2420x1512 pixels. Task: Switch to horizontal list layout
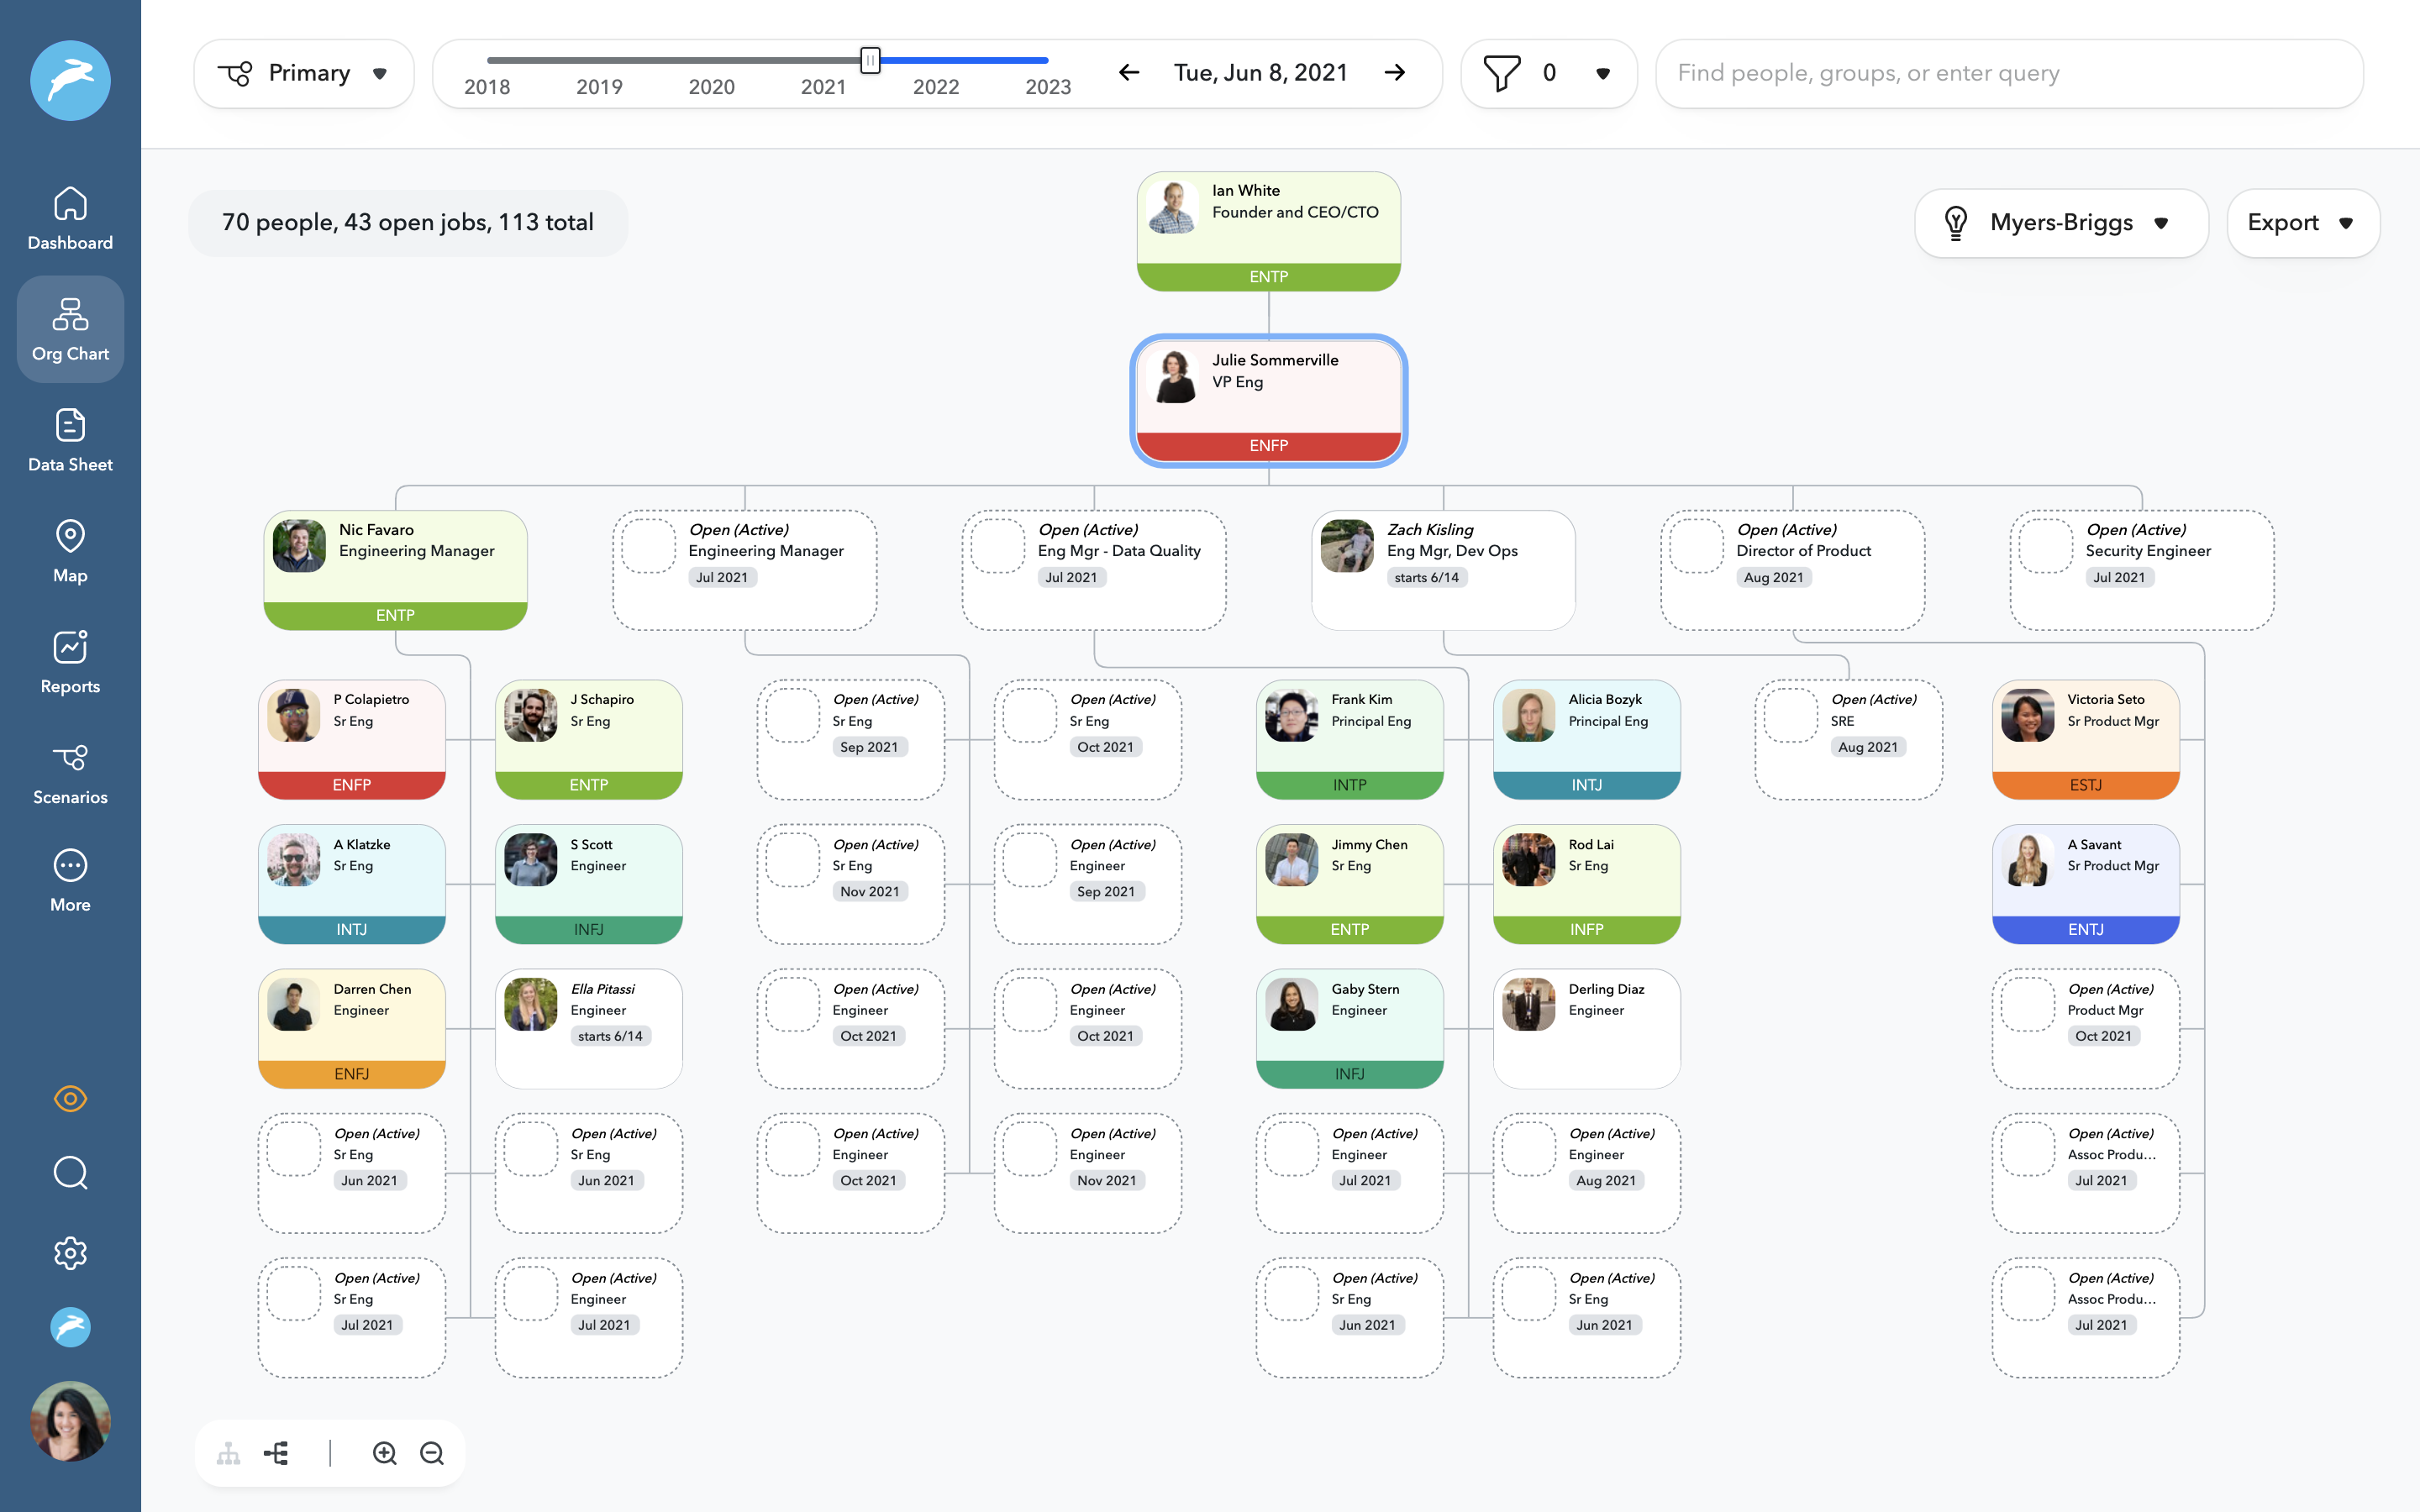click(277, 1453)
